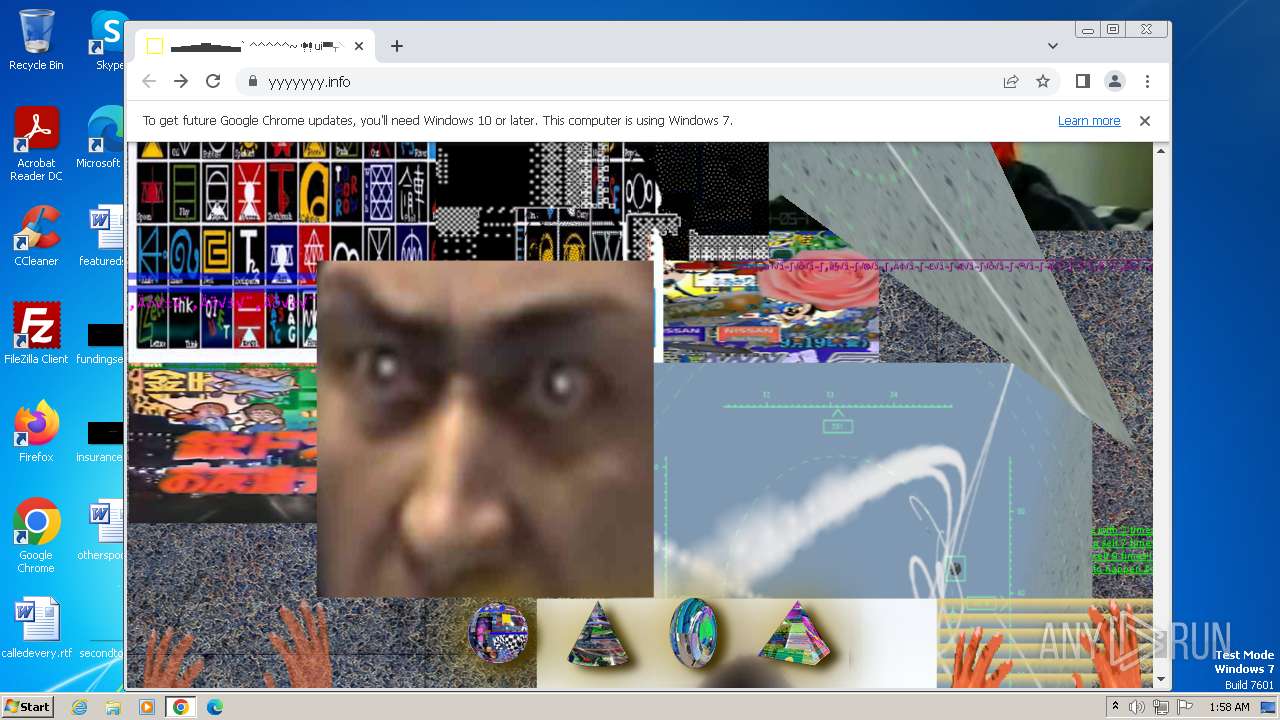The width and height of the screenshot is (1280, 720).
Task: Show hidden system tray icons
Action: point(1115,707)
